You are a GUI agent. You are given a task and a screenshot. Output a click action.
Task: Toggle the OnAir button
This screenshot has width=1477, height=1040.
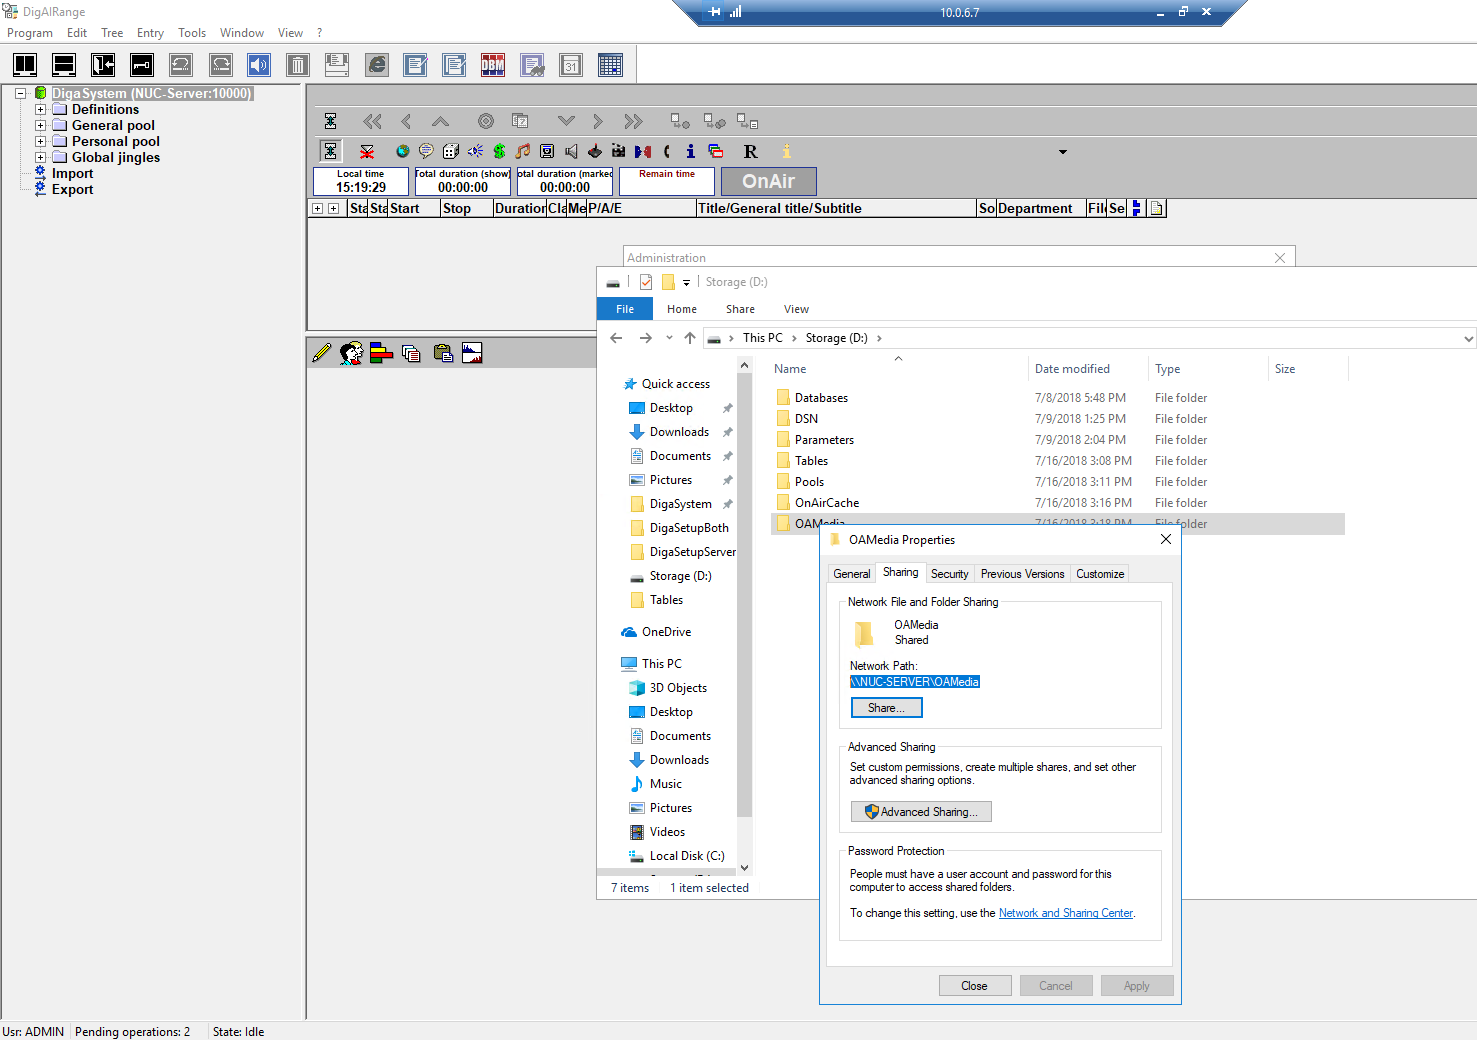[x=768, y=181]
